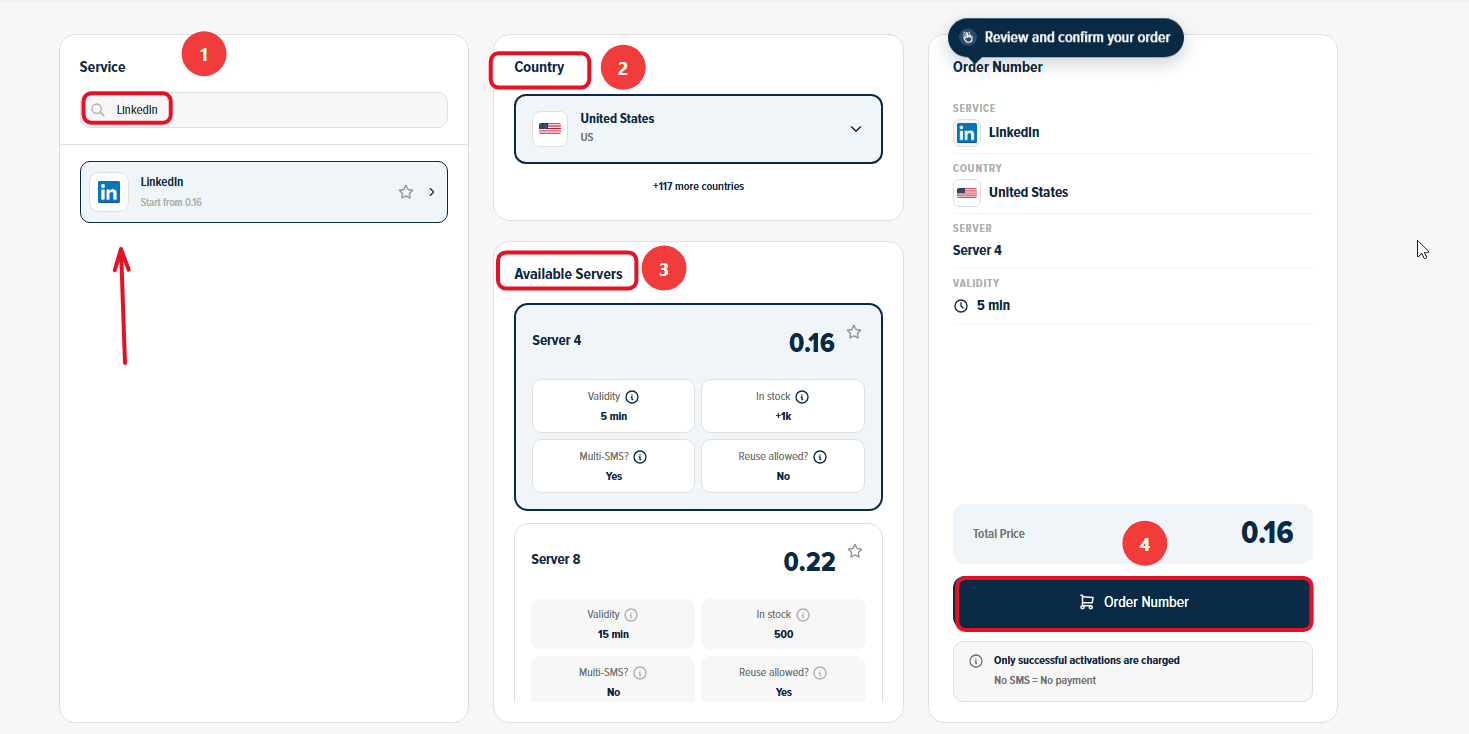Screen dimensions: 1469x734
Task: Click the LinkedIn logo in the order summary
Action: coord(967,132)
